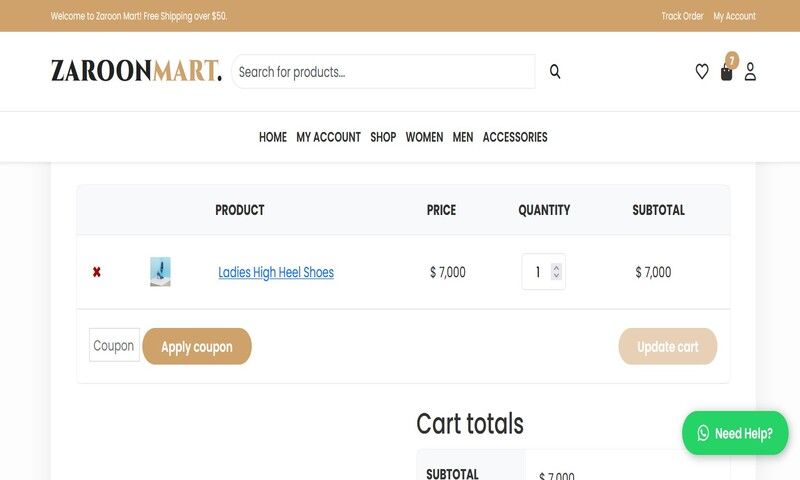This screenshot has height=480, width=800.
Task: Click the Welcome to Zaroon Mart banner text
Action: pos(138,16)
